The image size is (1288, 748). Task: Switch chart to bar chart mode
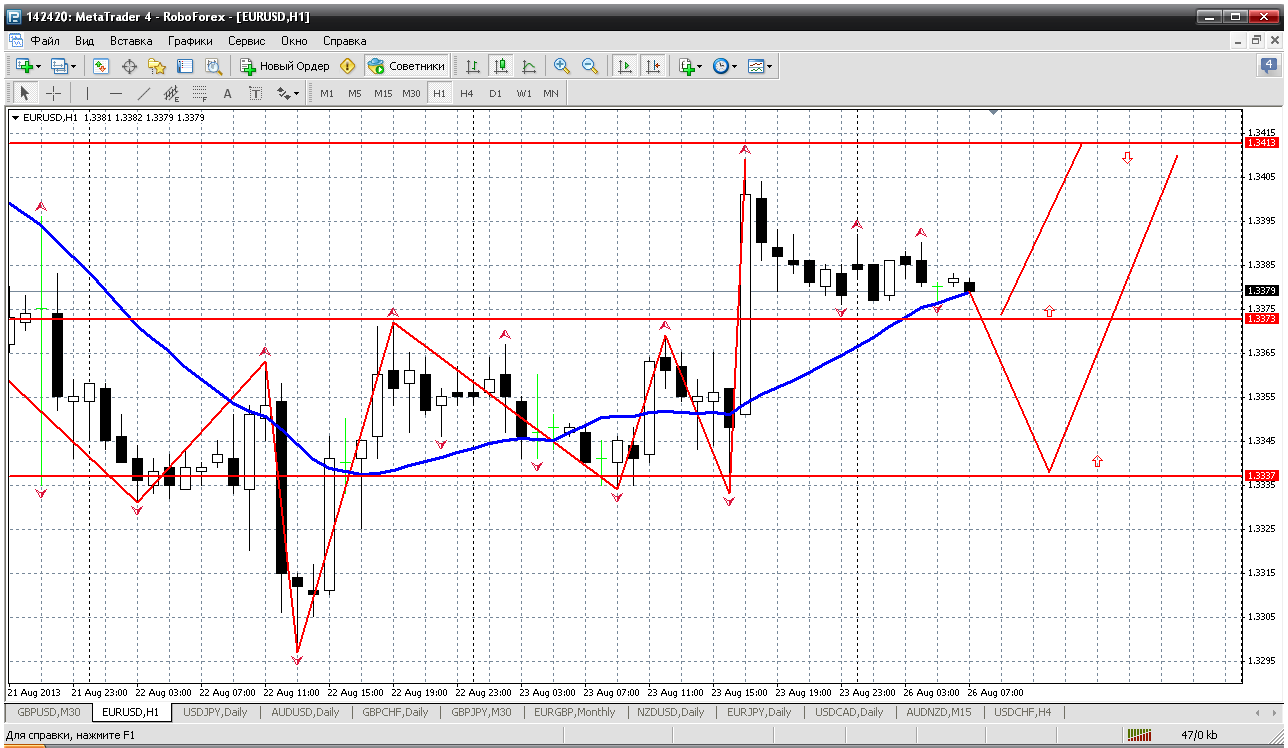[473, 66]
